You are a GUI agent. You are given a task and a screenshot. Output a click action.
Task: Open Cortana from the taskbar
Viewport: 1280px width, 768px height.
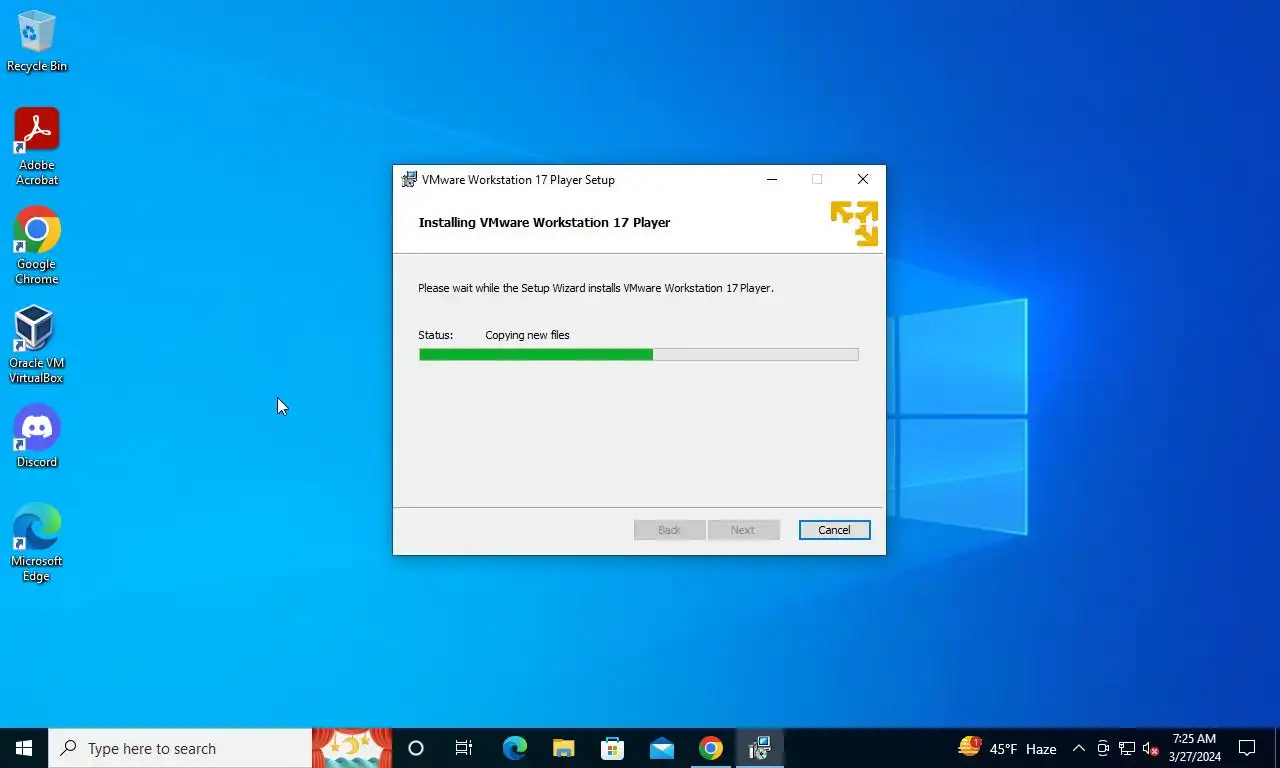coord(416,748)
